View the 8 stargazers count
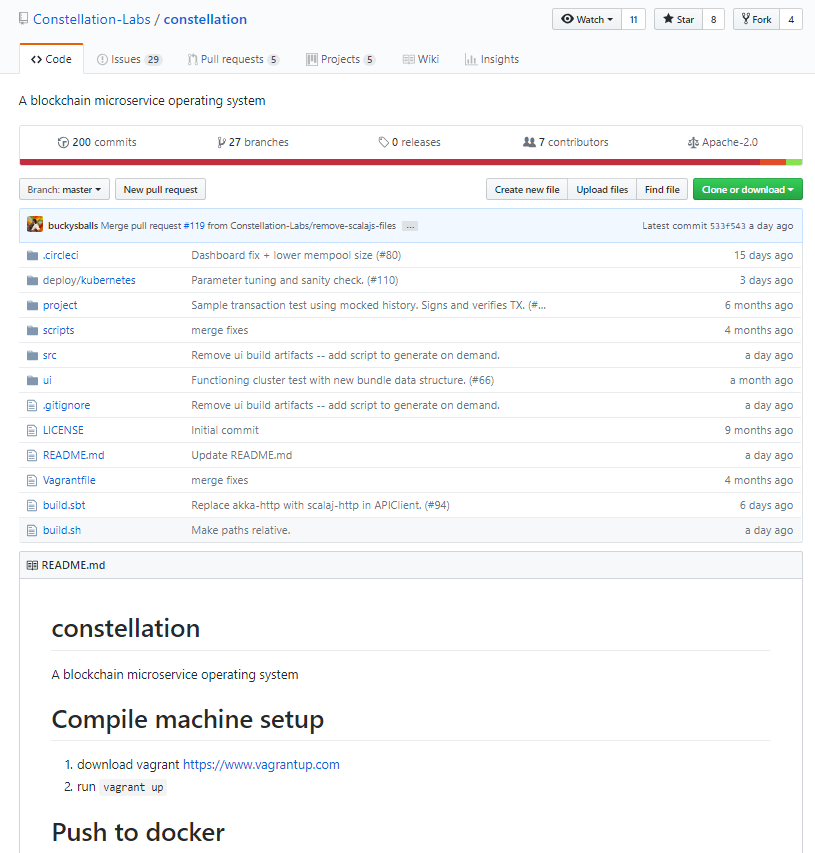The image size is (815, 853). 713,19
